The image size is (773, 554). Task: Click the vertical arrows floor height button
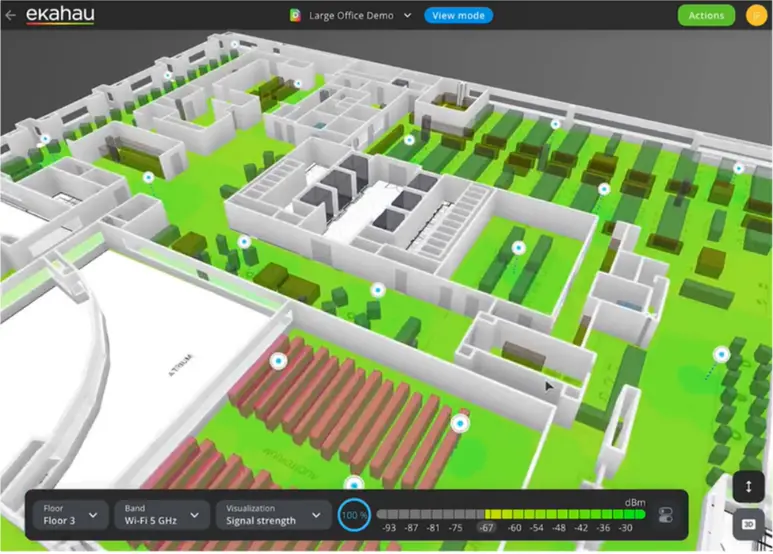[x=748, y=487]
